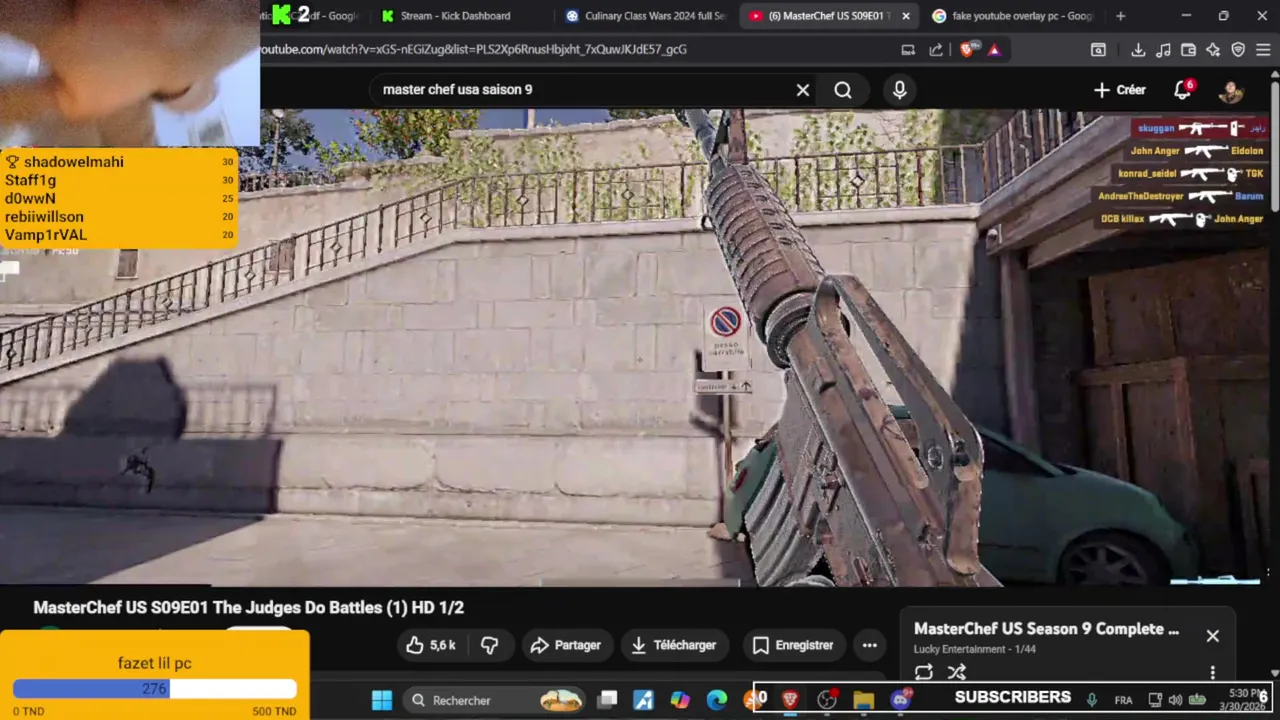Screen dimensions: 1280x720
Task: Toggle playlist shuffle
Action: [957, 673]
